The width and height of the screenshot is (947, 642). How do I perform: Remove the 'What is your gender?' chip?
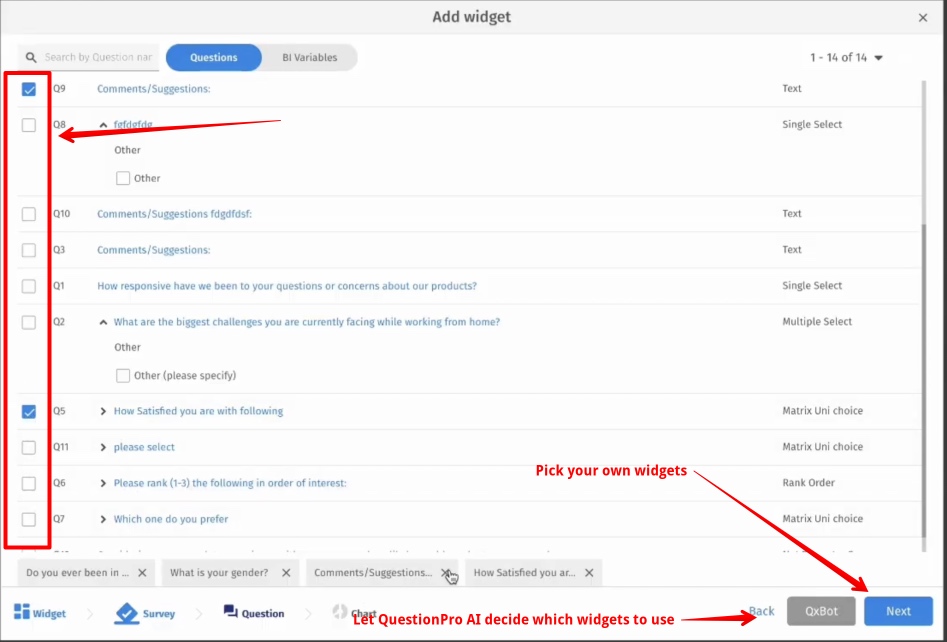click(x=285, y=572)
